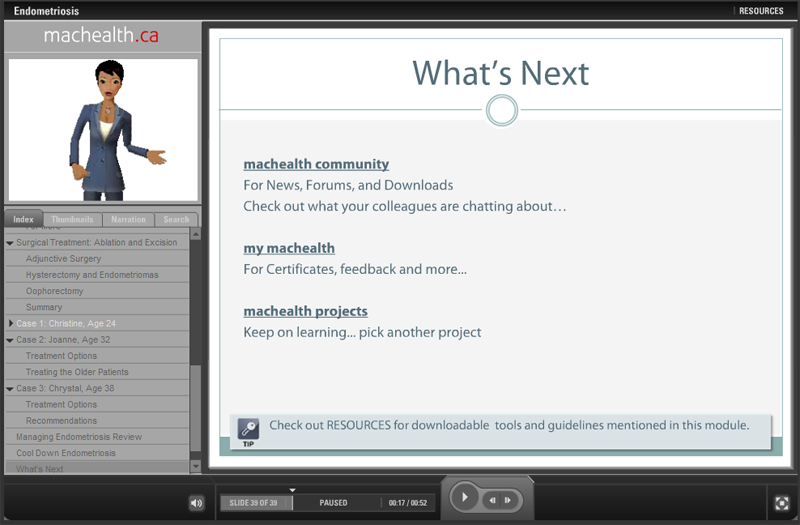This screenshot has width=800, height=525.
Task: Mute audio with the speaker icon
Action: click(x=196, y=503)
